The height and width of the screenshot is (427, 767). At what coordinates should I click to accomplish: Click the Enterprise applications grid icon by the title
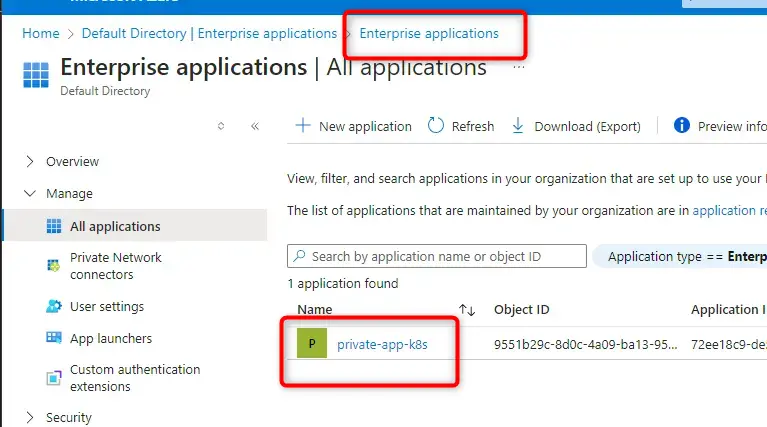click(x=36, y=75)
